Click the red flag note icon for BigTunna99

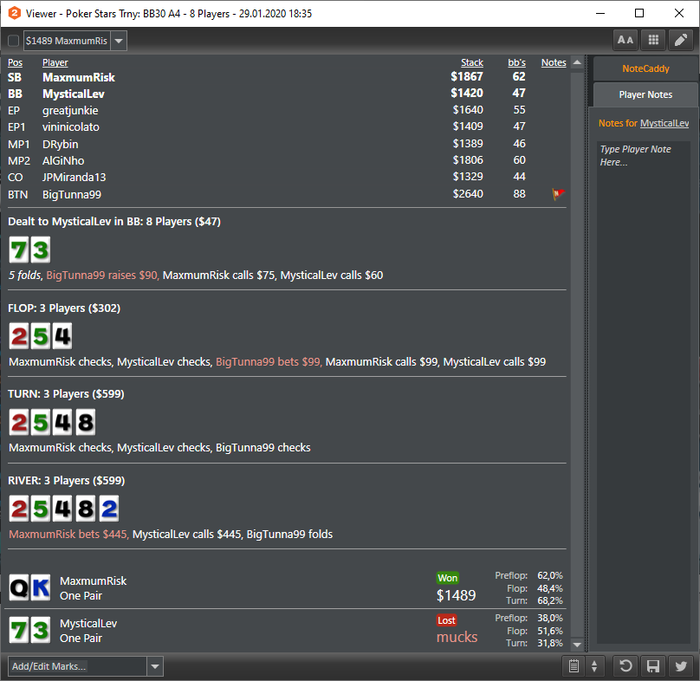click(x=558, y=194)
